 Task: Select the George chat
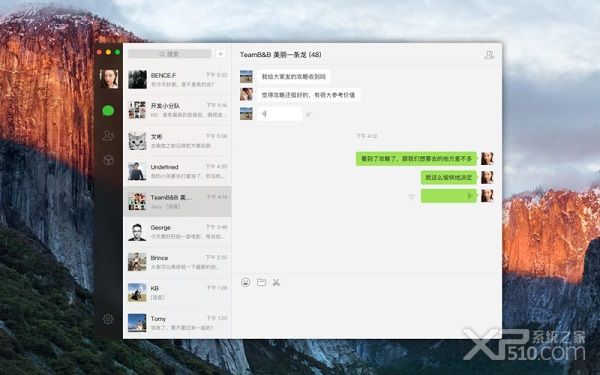178,232
